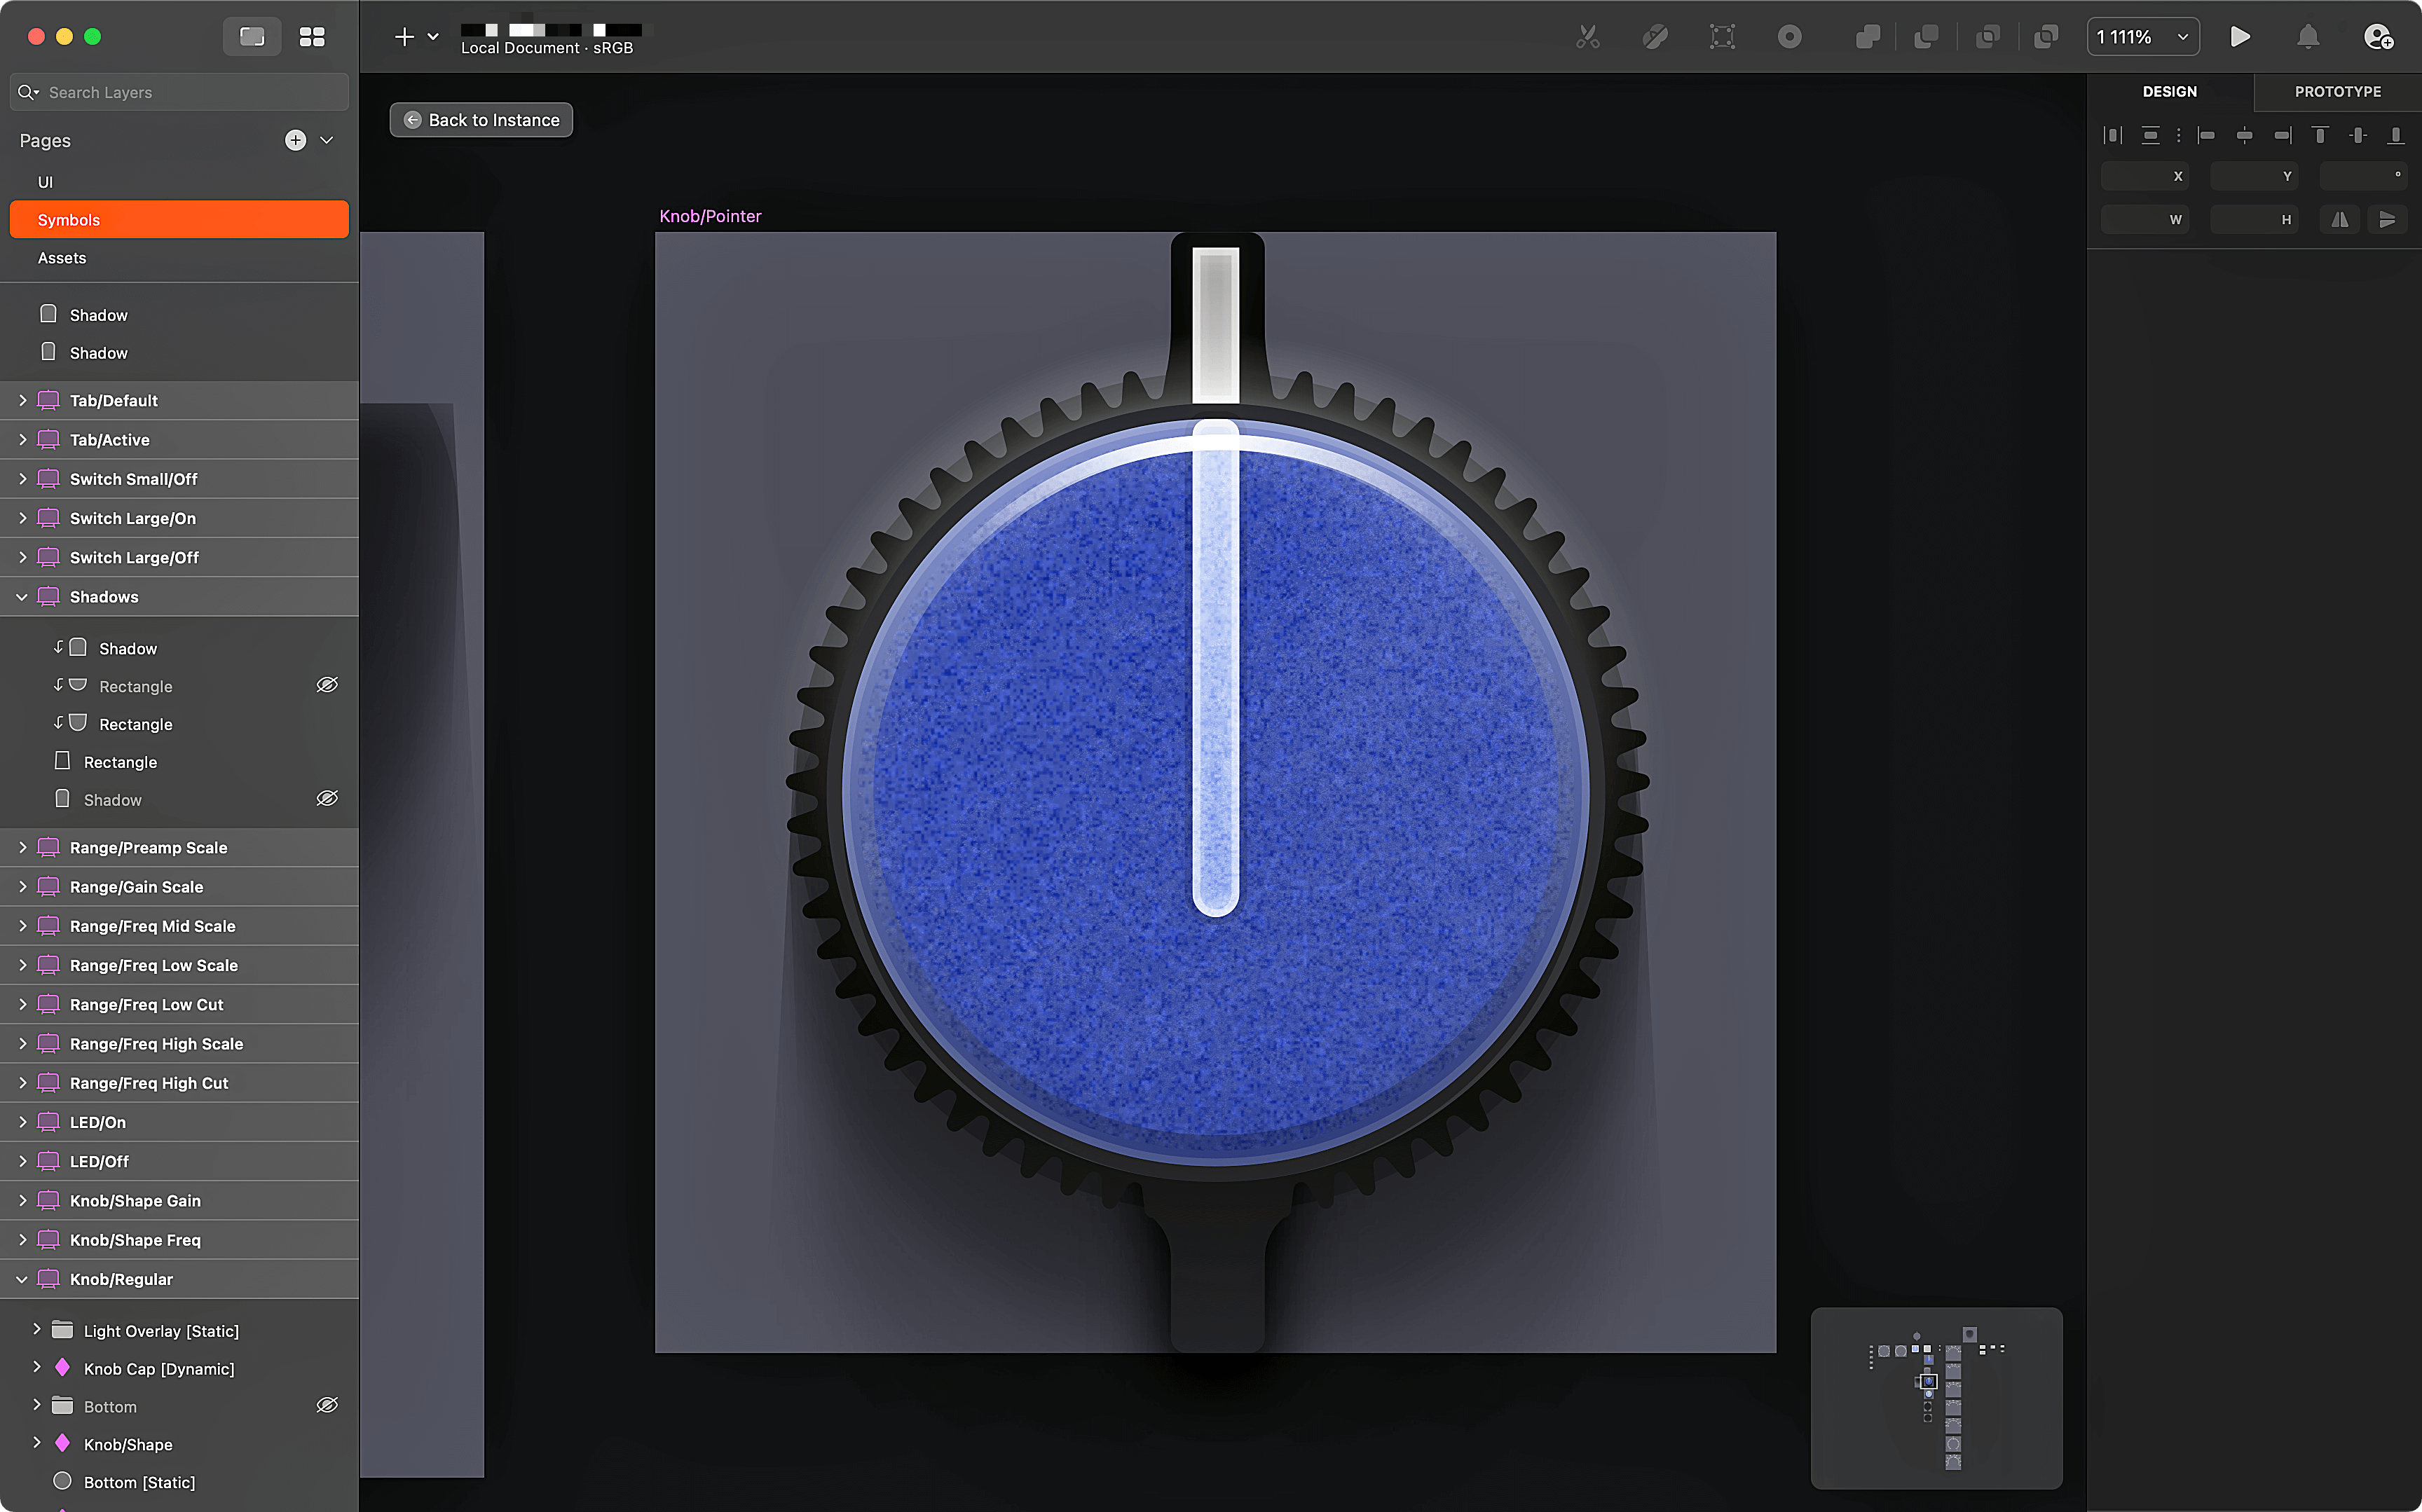
Task: Click the plus button to add a new page
Action: pos(295,140)
